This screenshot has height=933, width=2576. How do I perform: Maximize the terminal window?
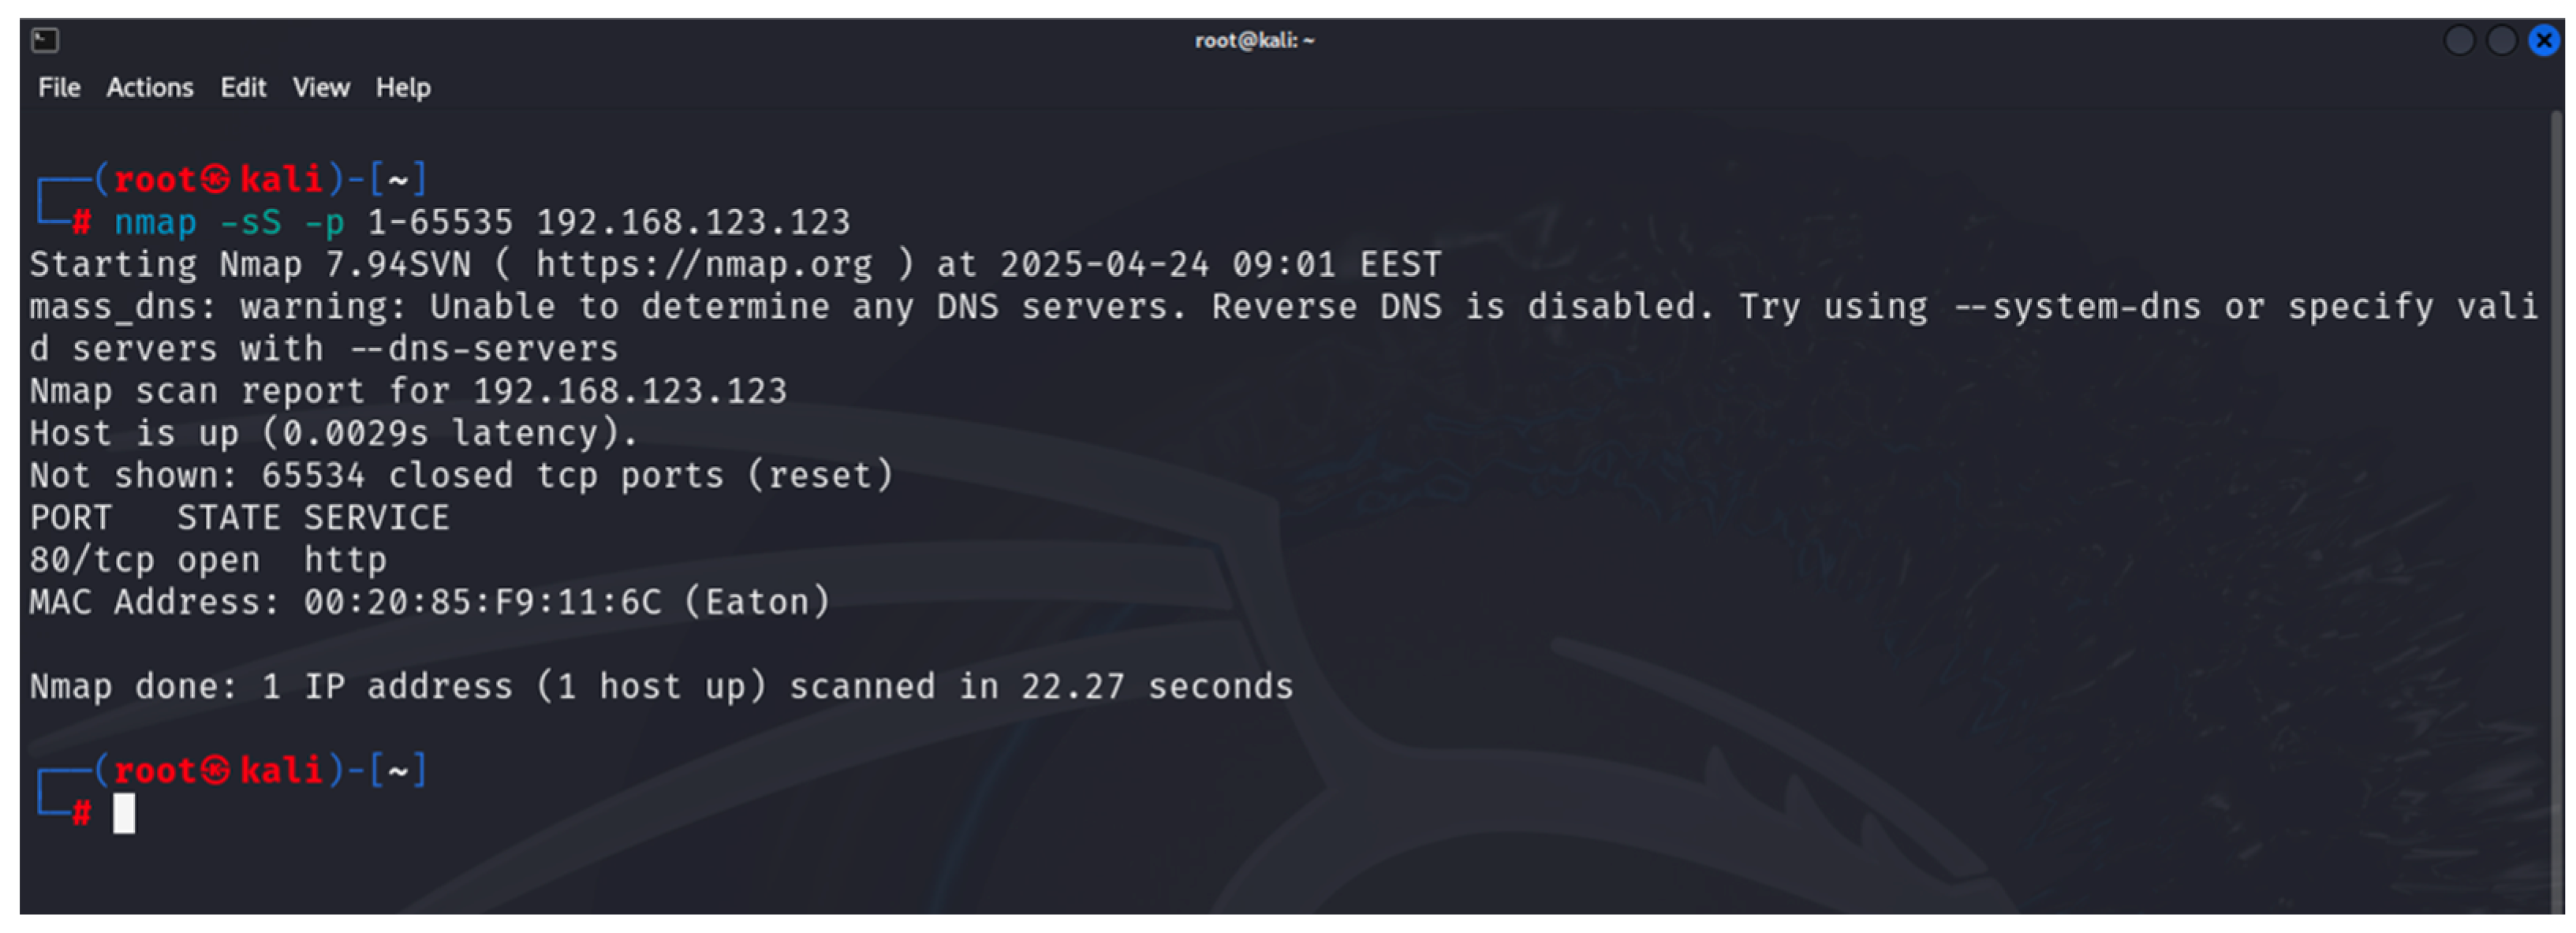[x=2501, y=41]
